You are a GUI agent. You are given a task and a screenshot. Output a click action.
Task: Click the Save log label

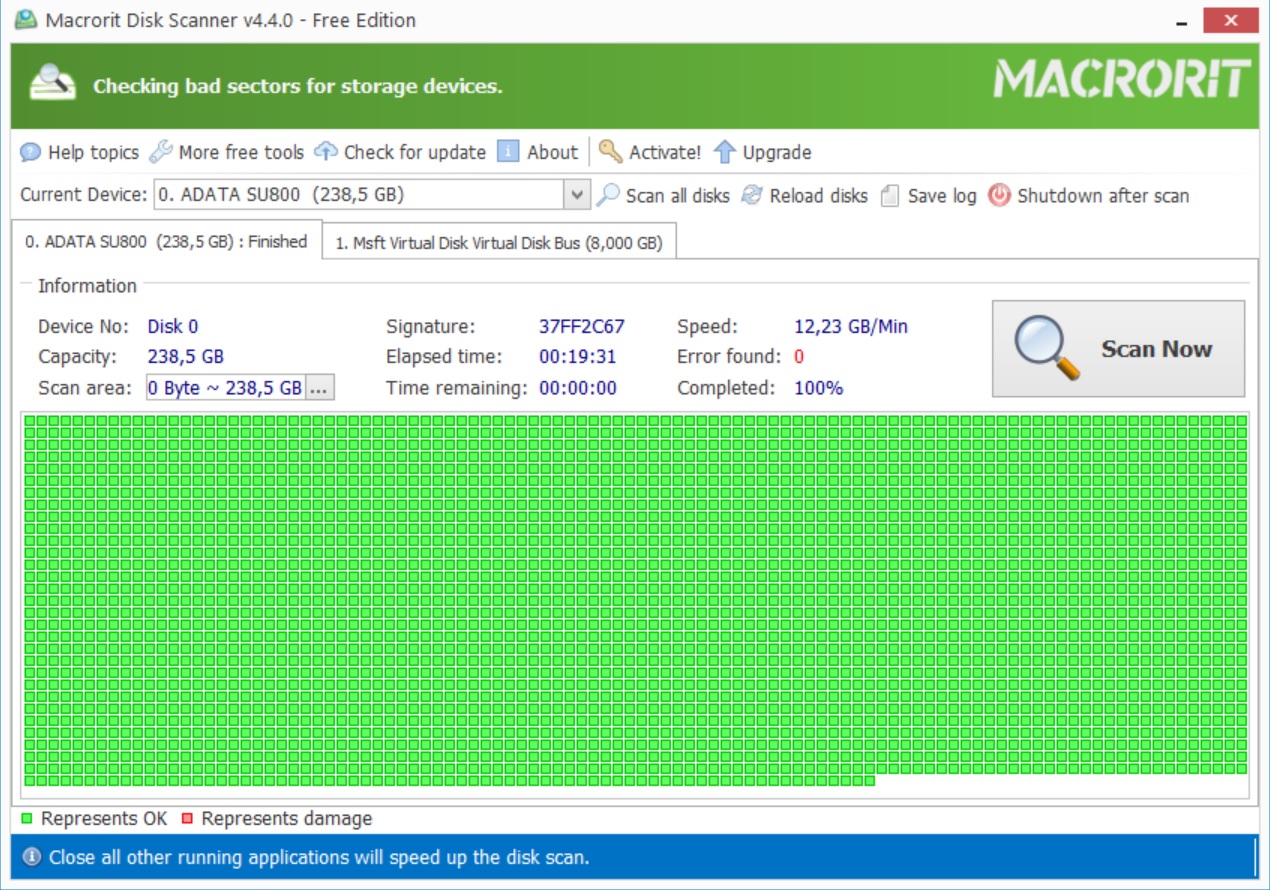pos(942,196)
